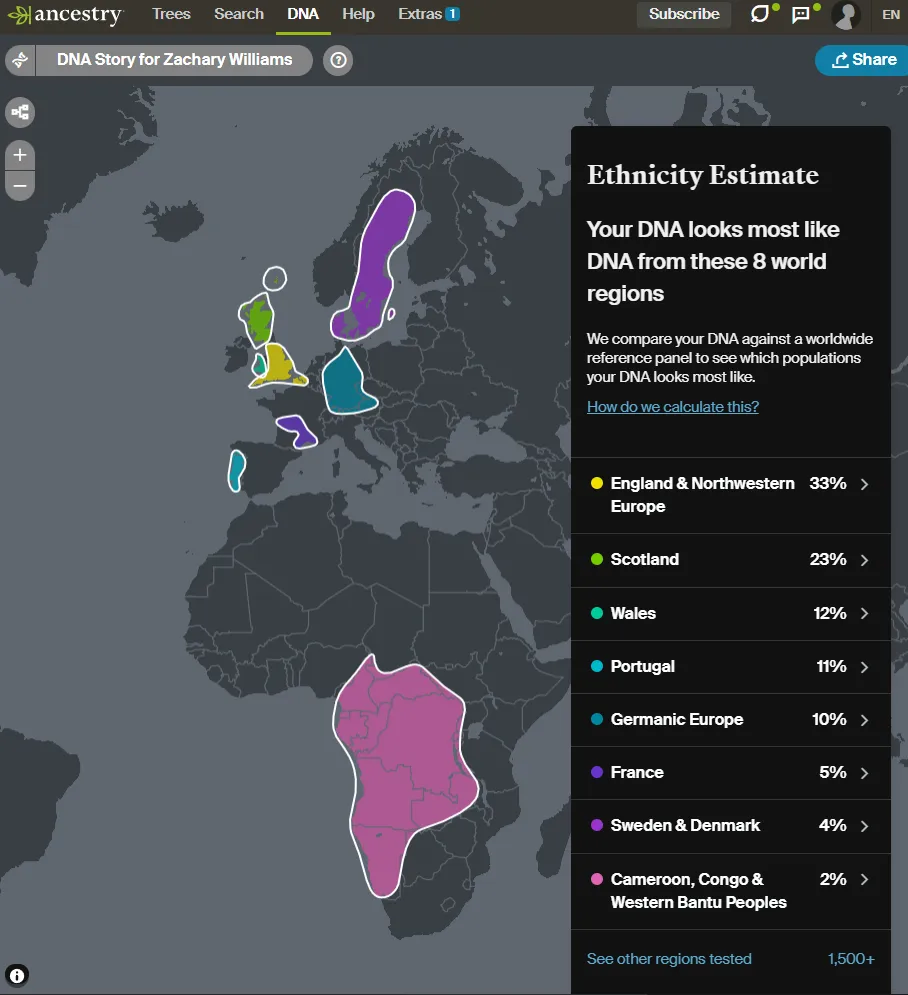Open the Trees menu
Image resolution: width=908 pixels, height=995 pixels.
(x=171, y=14)
